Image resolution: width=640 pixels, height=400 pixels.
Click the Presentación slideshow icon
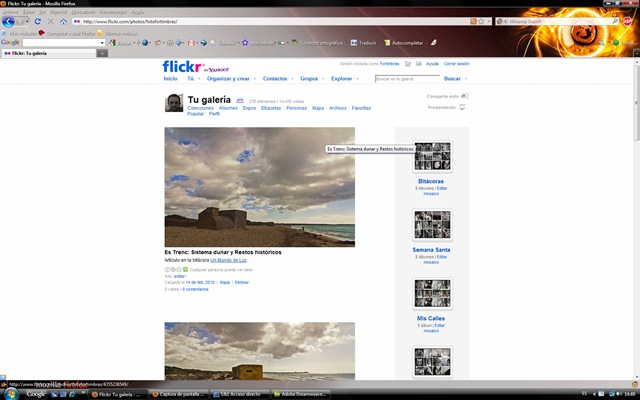pos(462,107)
